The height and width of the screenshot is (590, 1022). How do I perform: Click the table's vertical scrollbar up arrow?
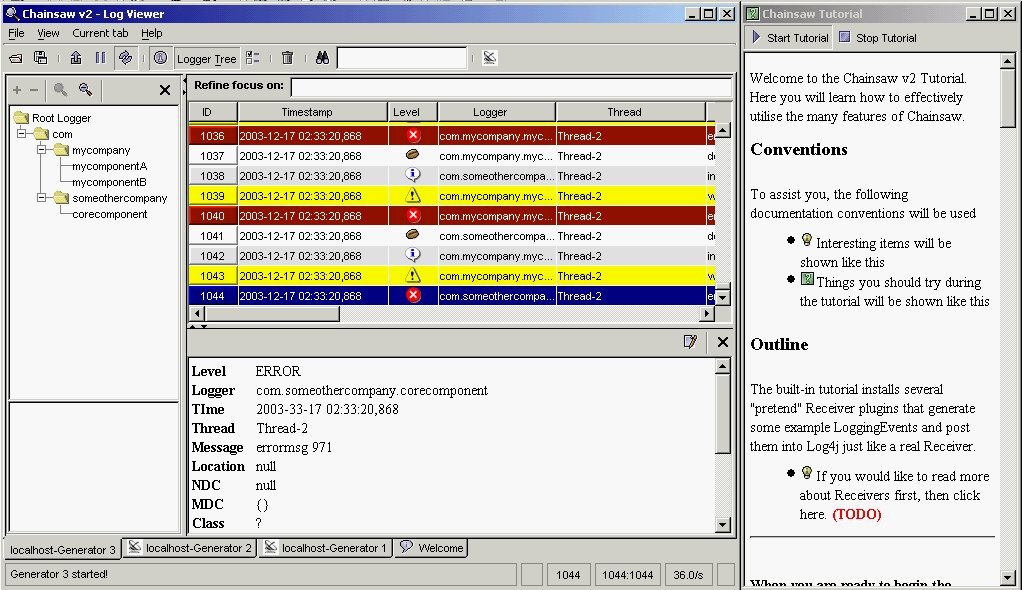[723, 130]
